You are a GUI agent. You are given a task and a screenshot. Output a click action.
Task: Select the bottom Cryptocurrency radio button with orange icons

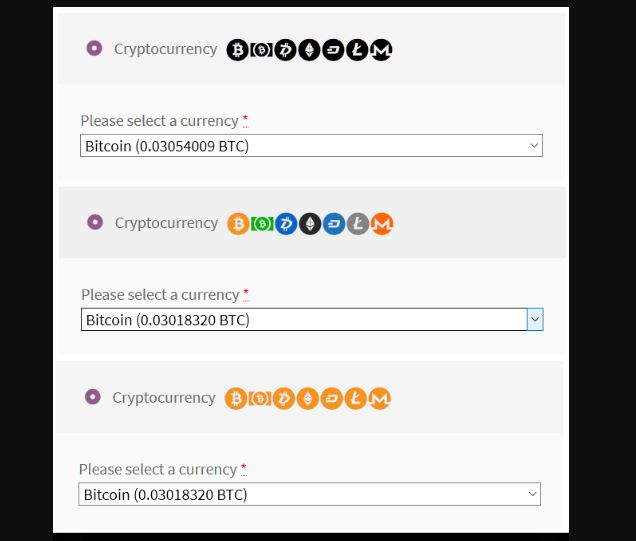[x=93, y=397]
